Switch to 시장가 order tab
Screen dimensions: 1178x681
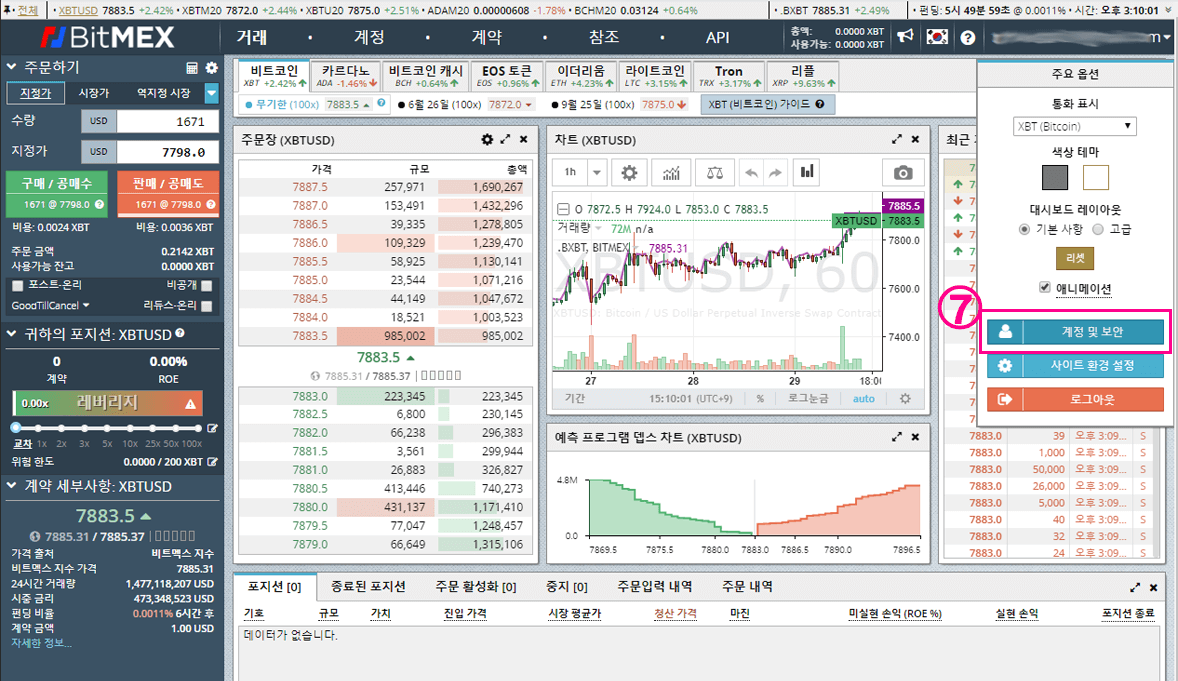(94, 93)
